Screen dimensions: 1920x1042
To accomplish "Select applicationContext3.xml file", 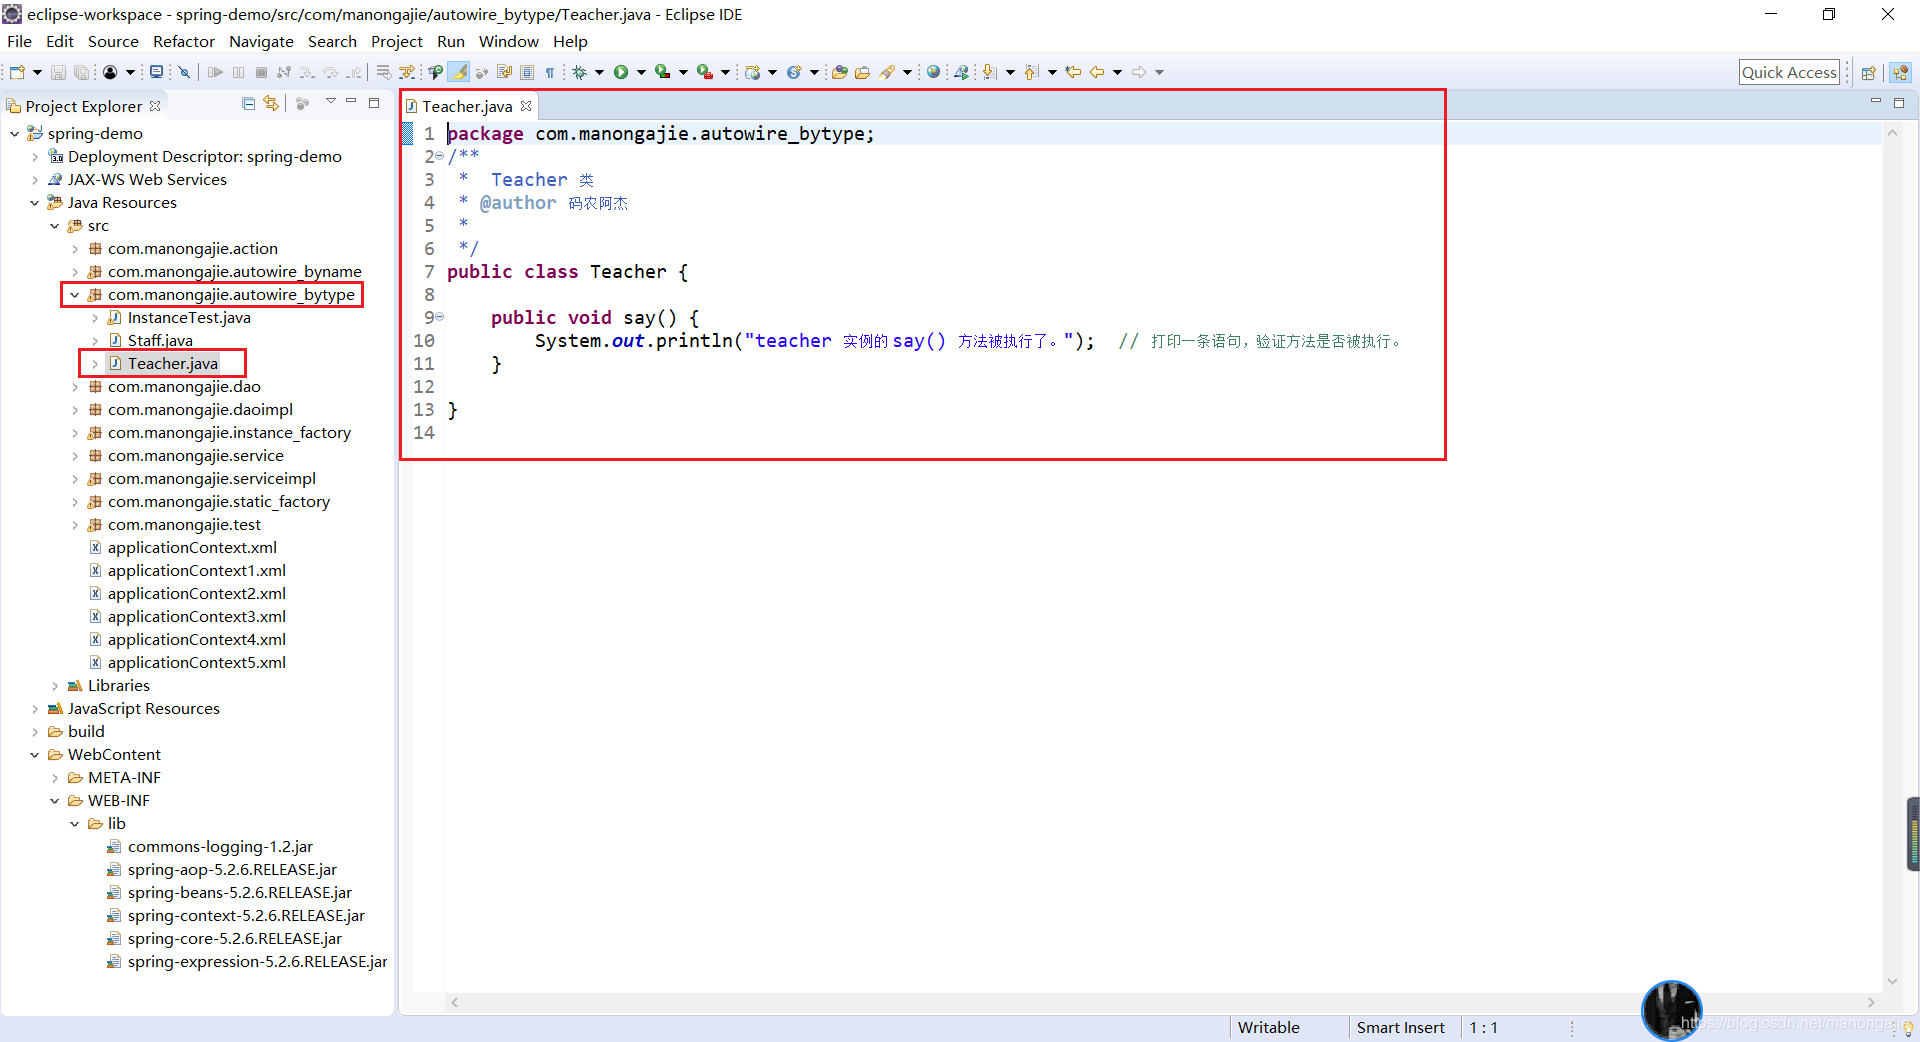I will coord(196,617).
